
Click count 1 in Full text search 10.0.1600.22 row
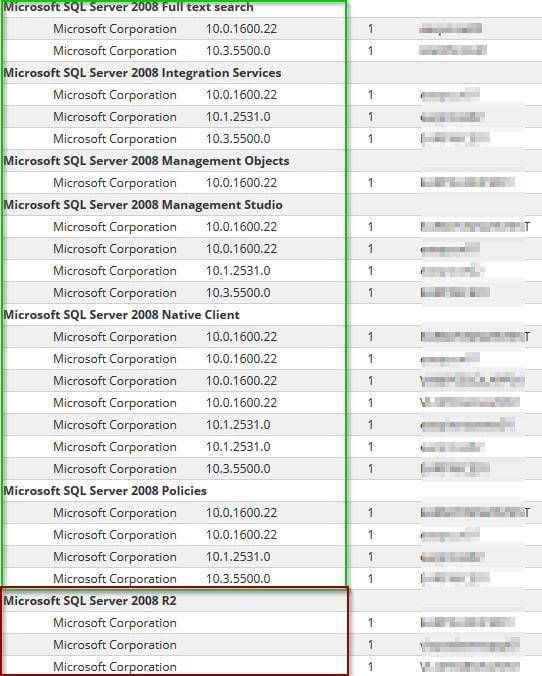370,29
